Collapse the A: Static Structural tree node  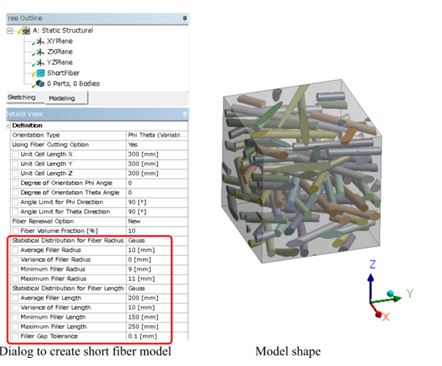[x=10, y=31]
